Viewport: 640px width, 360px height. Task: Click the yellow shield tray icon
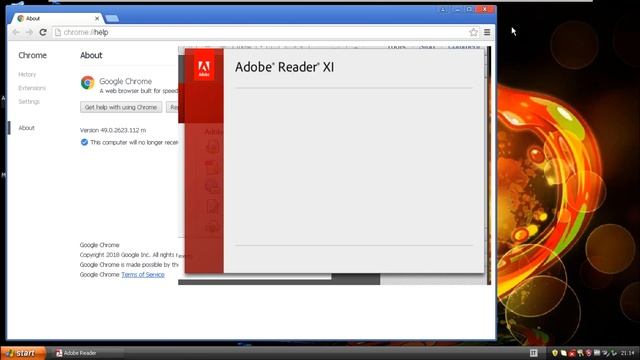tap(555, 353)
